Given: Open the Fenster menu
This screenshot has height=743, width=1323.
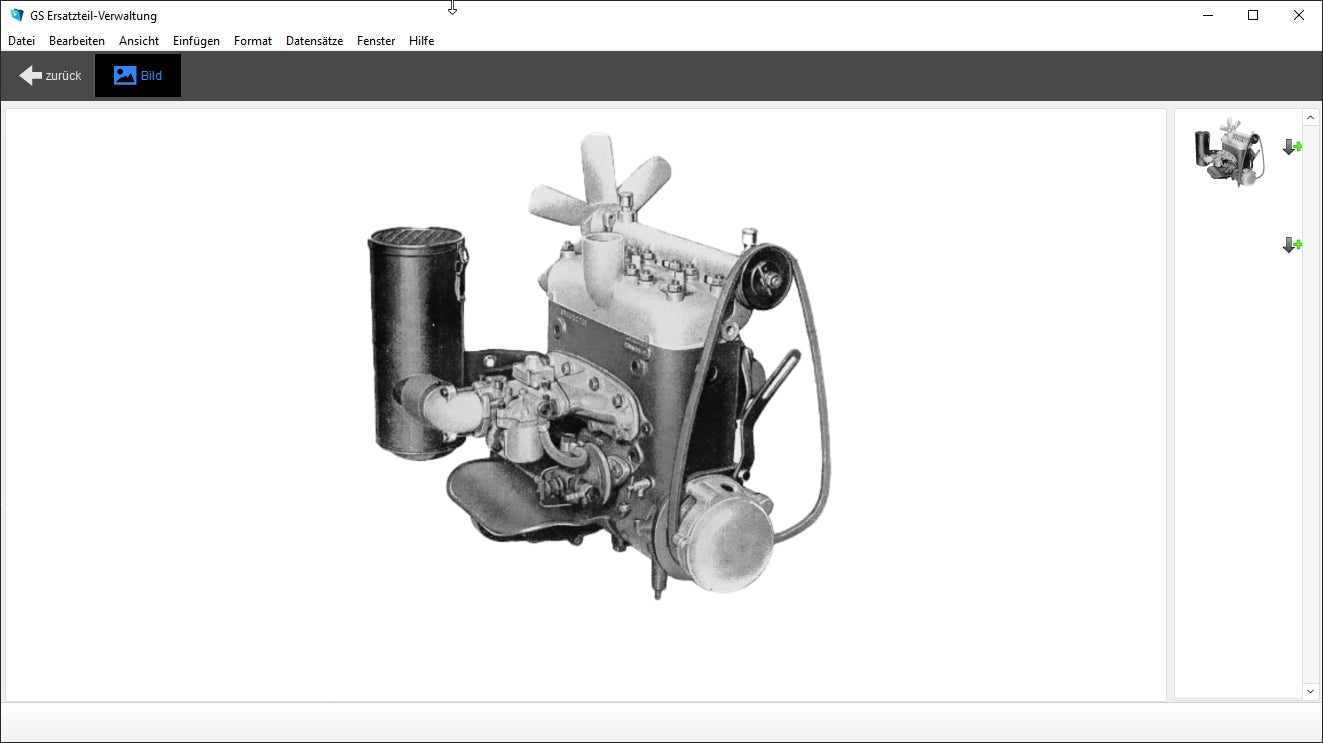Looking at the screenshot, I should point(376,41).
